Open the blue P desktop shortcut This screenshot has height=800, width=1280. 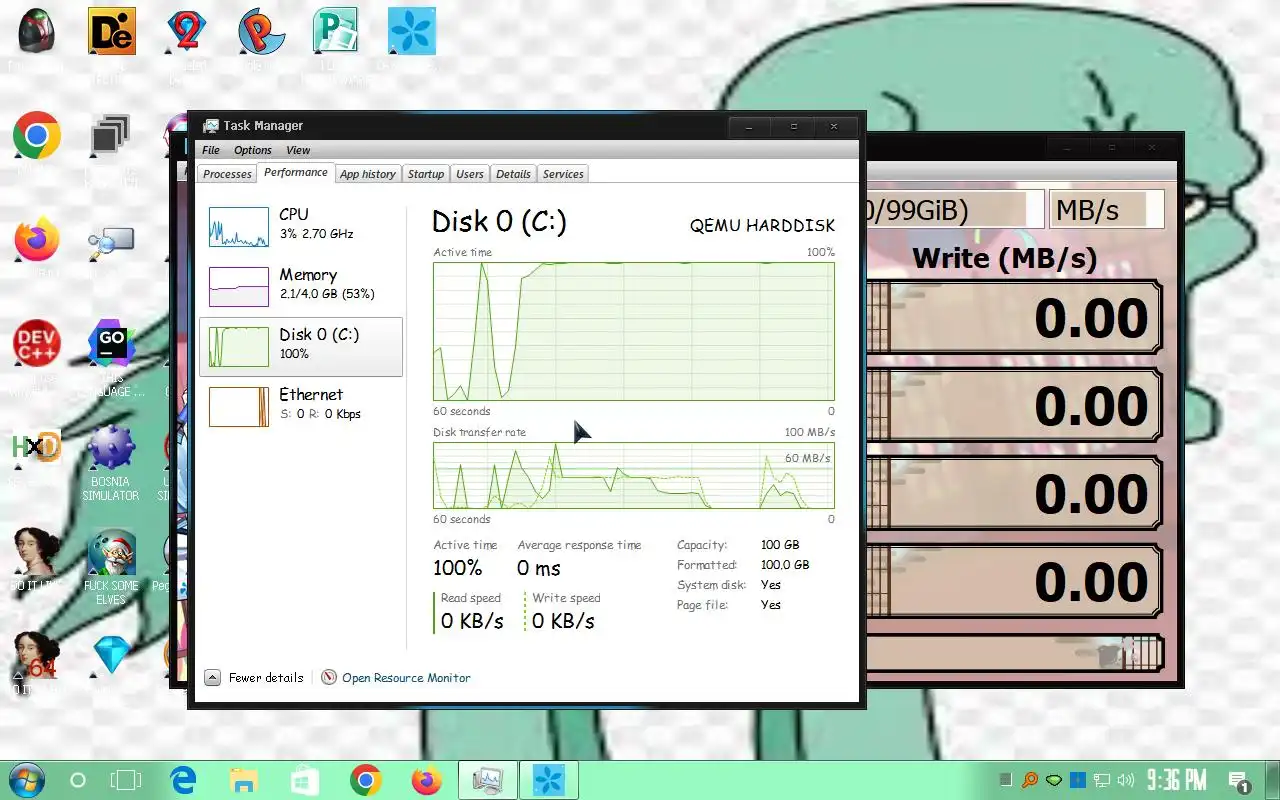261,32
